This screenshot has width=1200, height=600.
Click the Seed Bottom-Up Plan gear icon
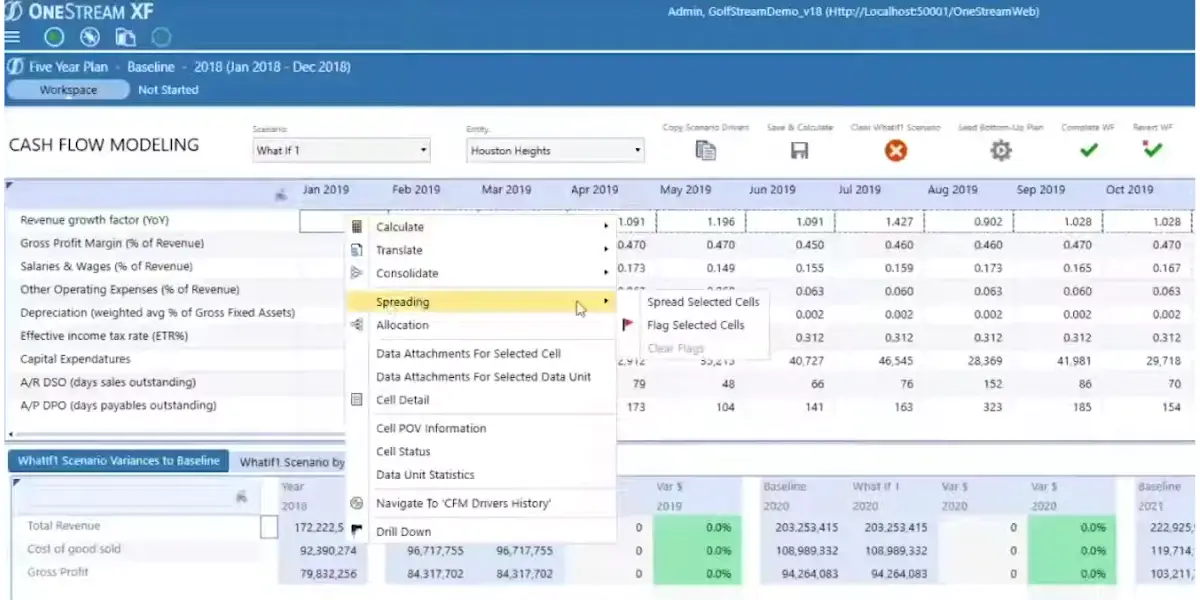(x=1001, y=151)
